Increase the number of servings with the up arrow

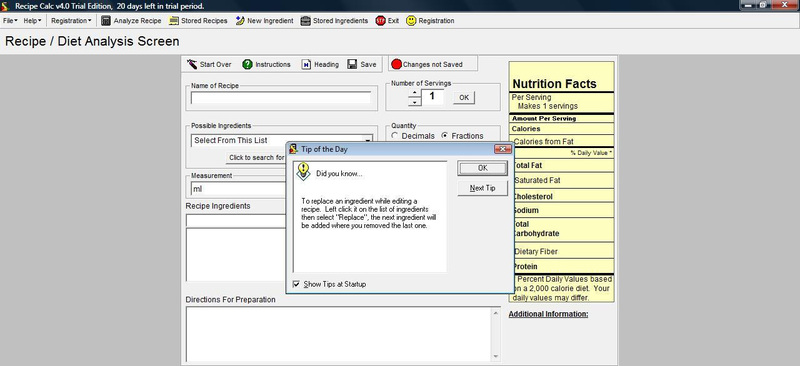[x=415, y=93]
